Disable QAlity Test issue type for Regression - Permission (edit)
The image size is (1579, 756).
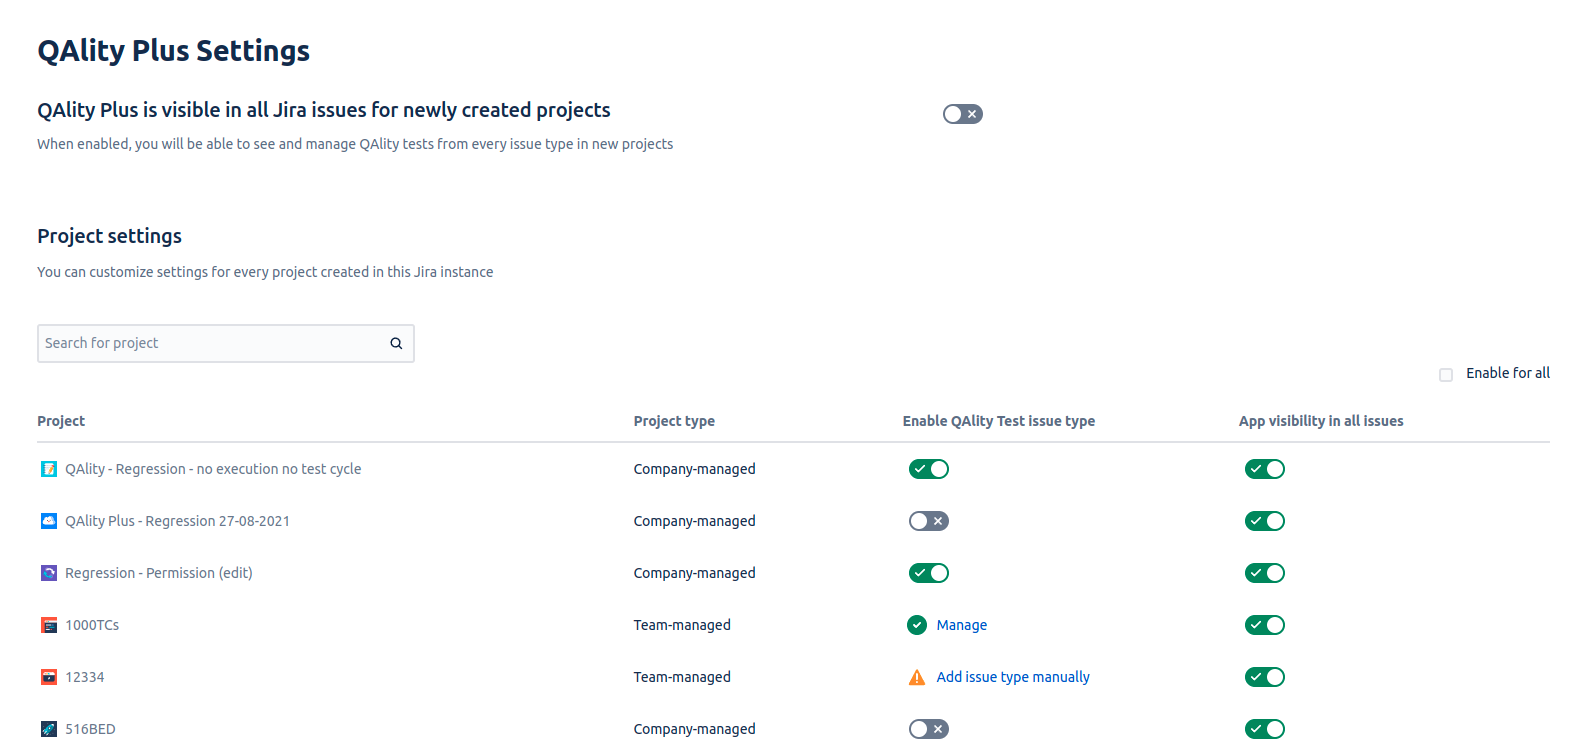pyautogui.click(x=929, y=573)
